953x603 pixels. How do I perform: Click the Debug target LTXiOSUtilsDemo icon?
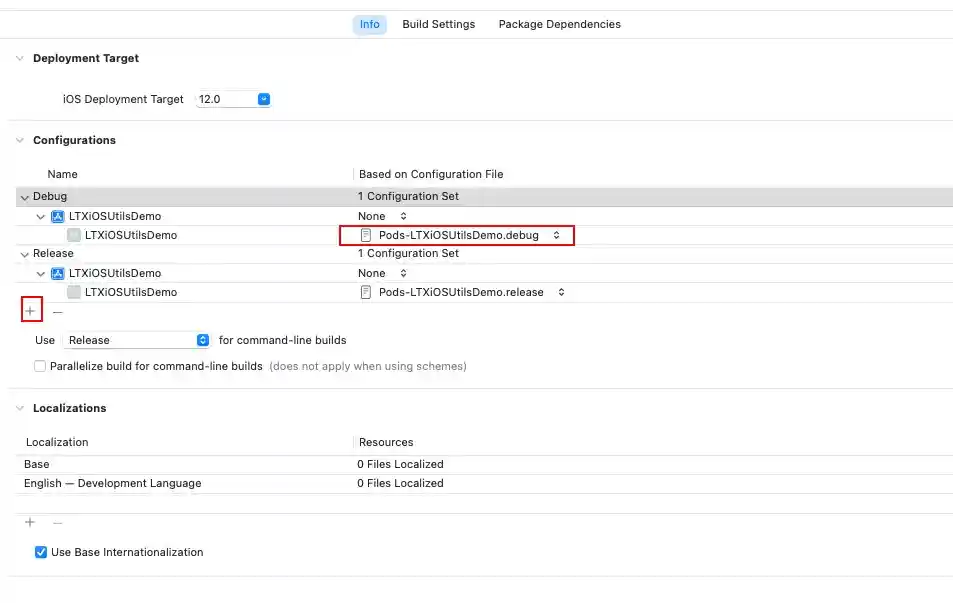(x=74, y=235)
